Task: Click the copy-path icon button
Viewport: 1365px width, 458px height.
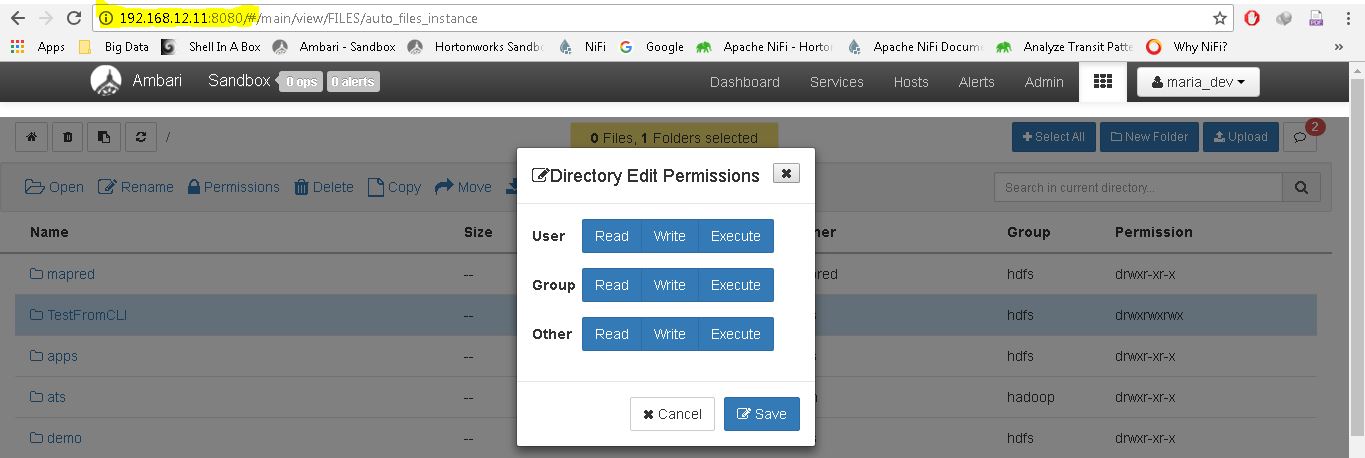Action: (104, 137)
